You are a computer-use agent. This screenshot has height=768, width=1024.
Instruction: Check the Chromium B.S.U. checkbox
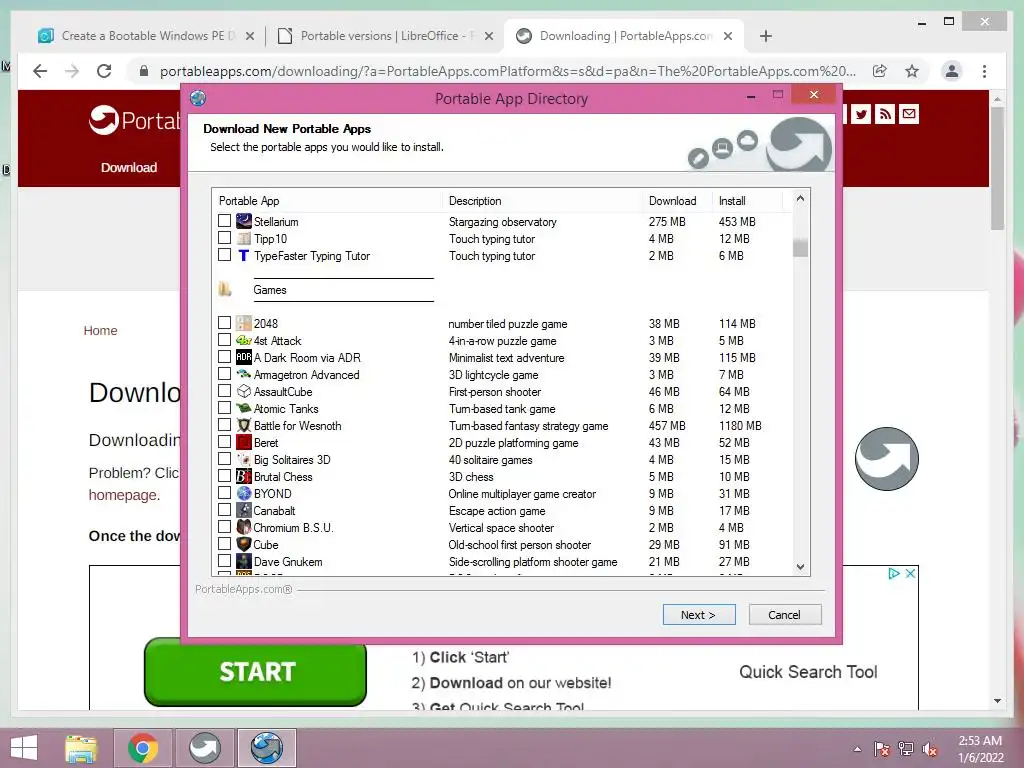click(x=224, y=526)
